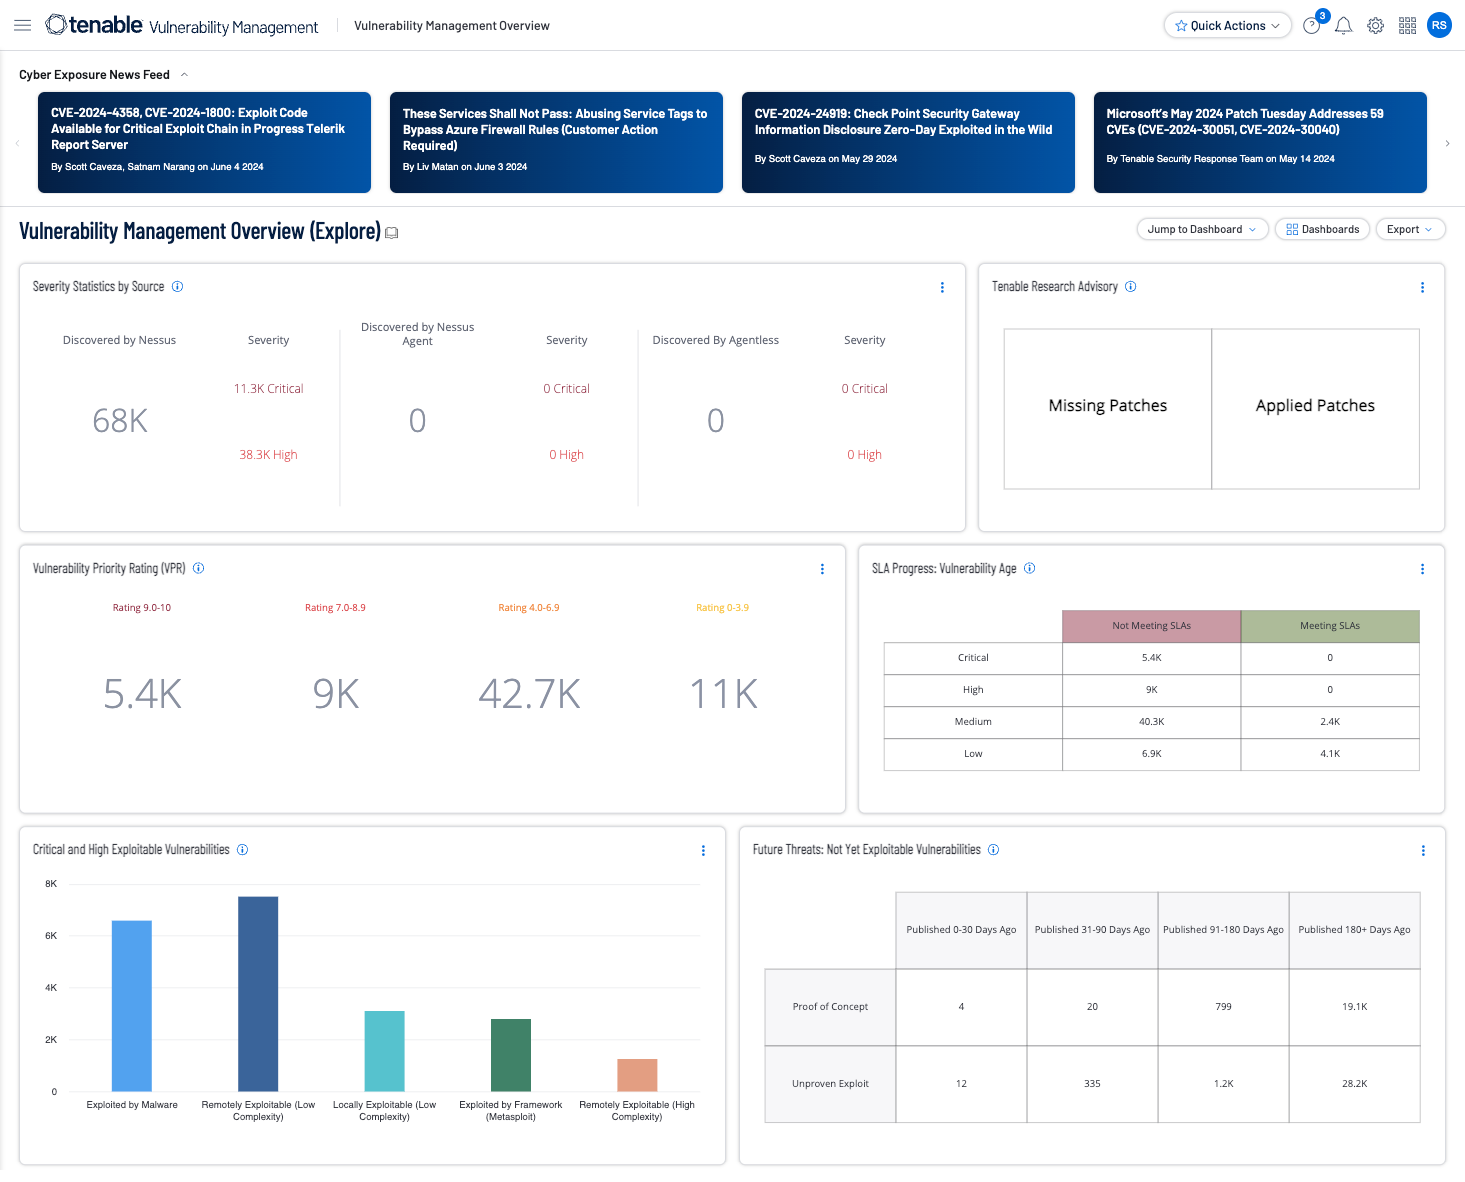
Task: Click the RS user avatar
Action: pyautogui.click(x=1439, y=26)
